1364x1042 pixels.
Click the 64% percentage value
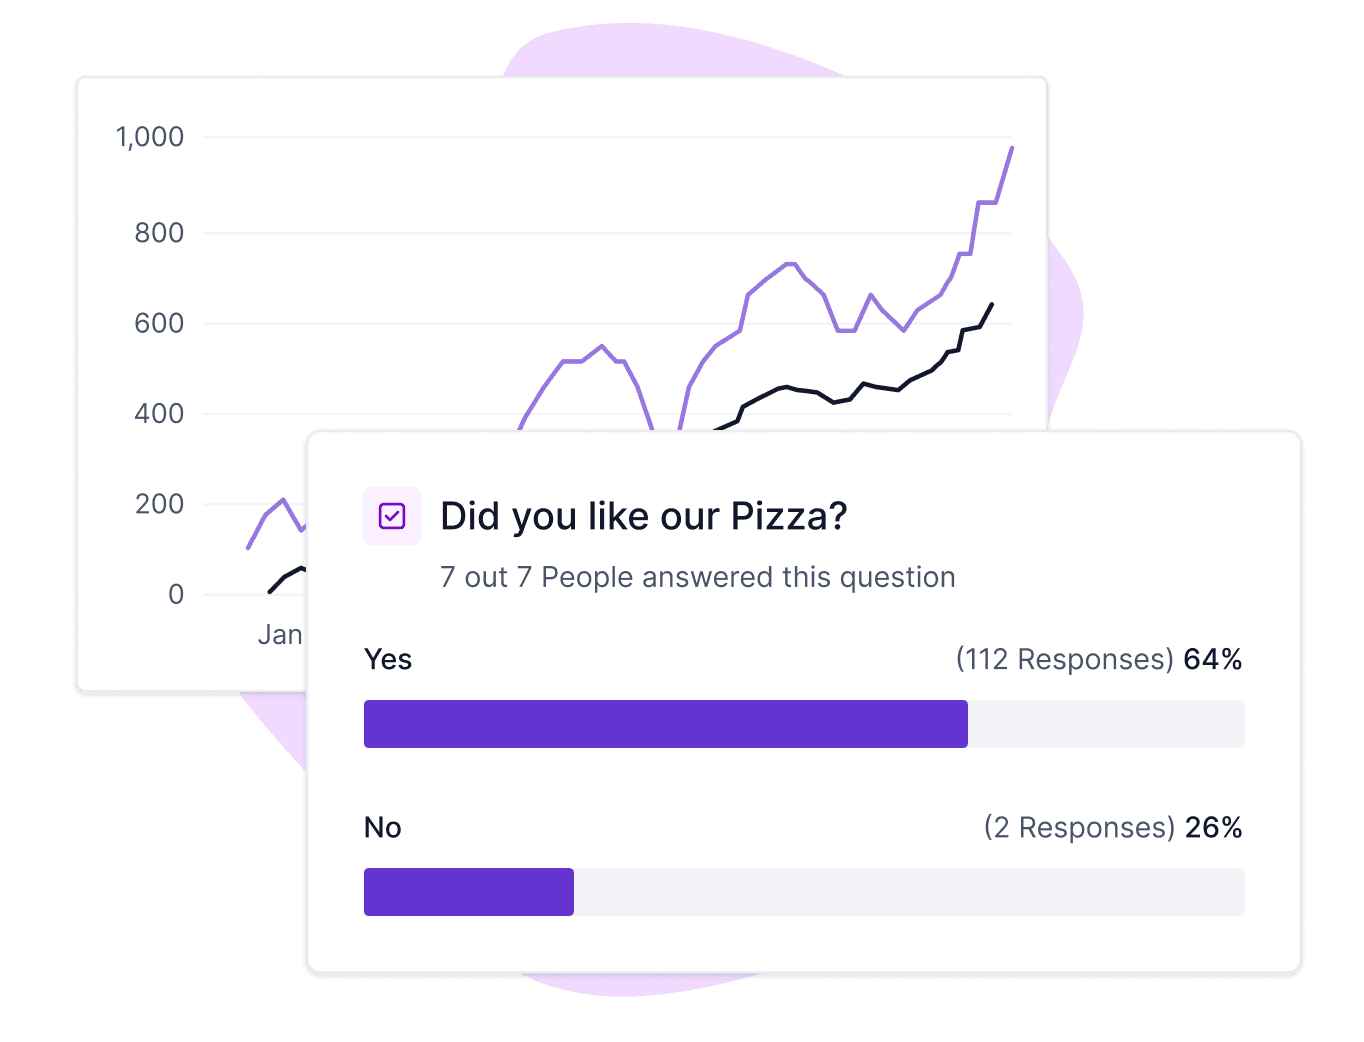(1213, 660)
